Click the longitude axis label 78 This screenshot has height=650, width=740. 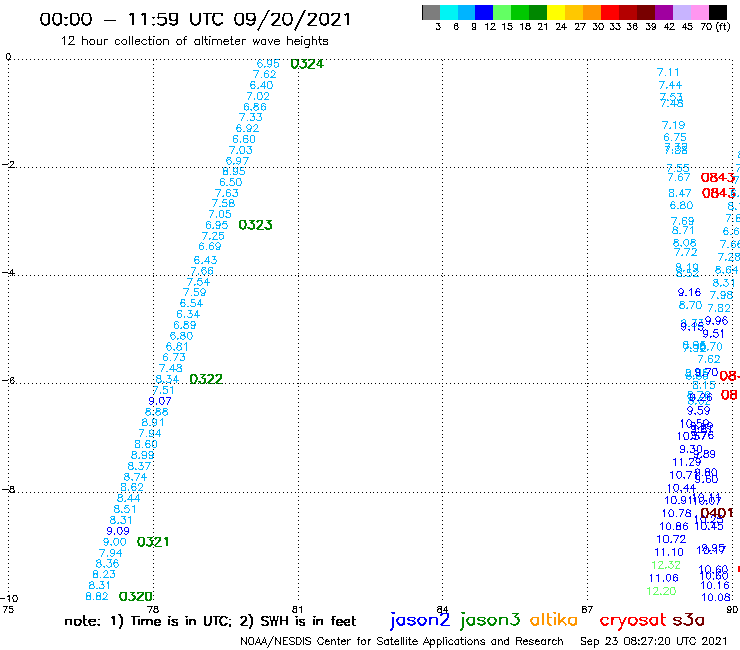153,609
